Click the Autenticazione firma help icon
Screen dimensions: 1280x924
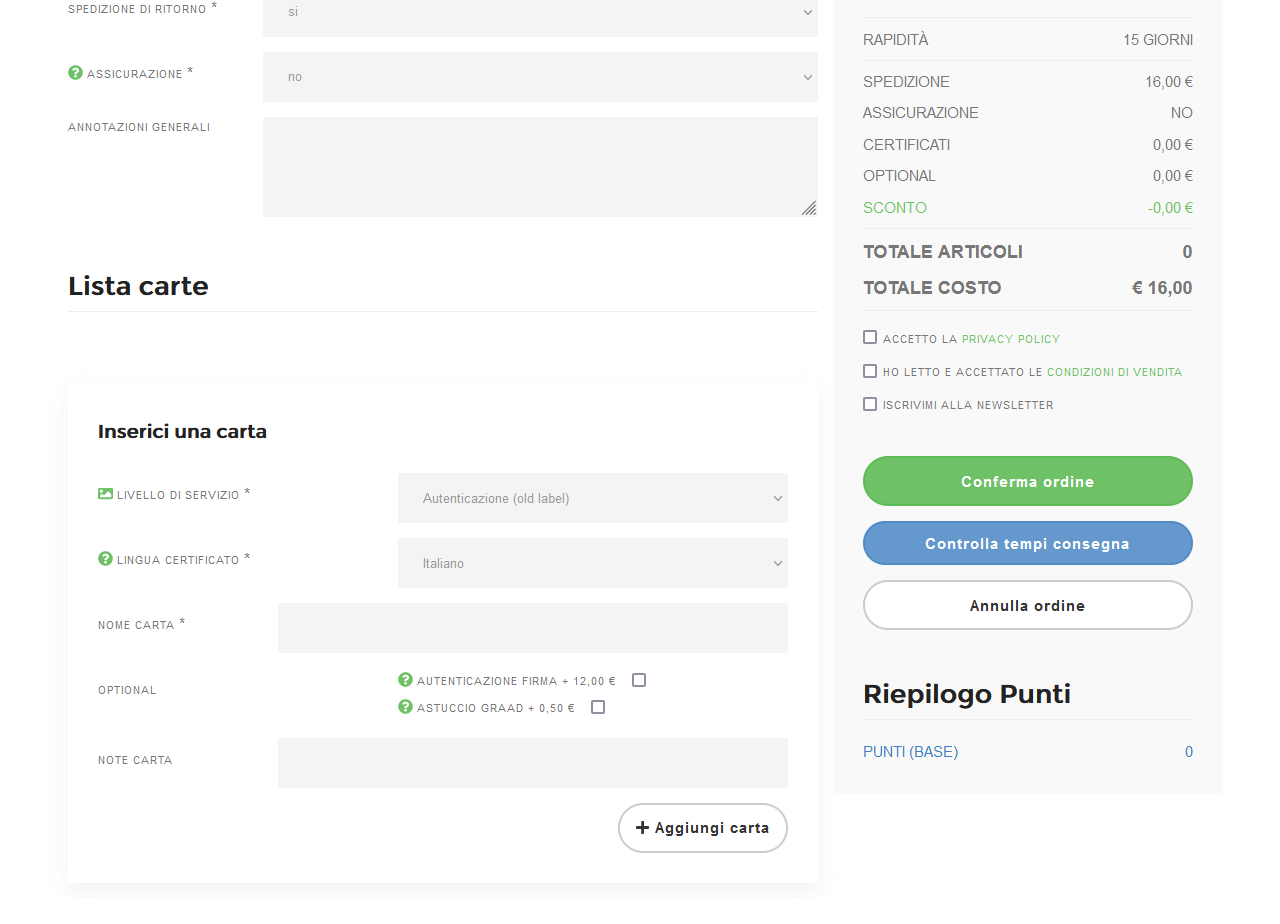tap(405, 680)
